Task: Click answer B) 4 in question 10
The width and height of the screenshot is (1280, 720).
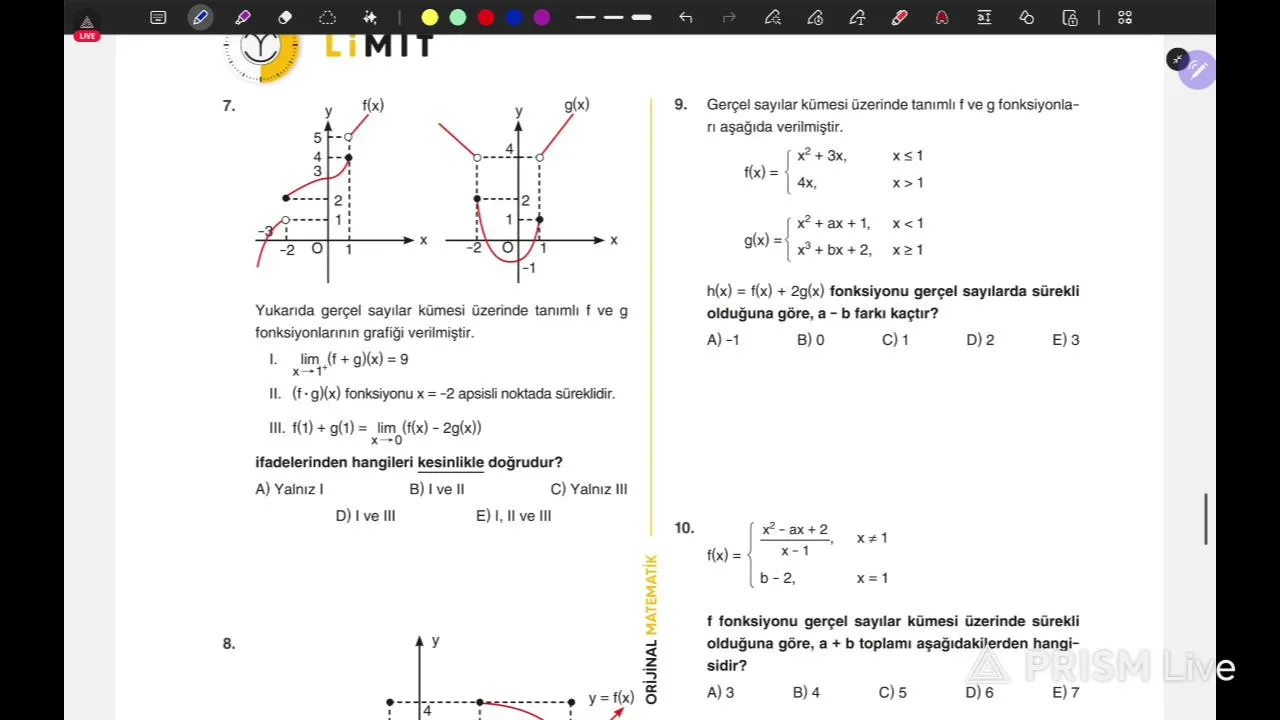Action: [x=806, y=692]
